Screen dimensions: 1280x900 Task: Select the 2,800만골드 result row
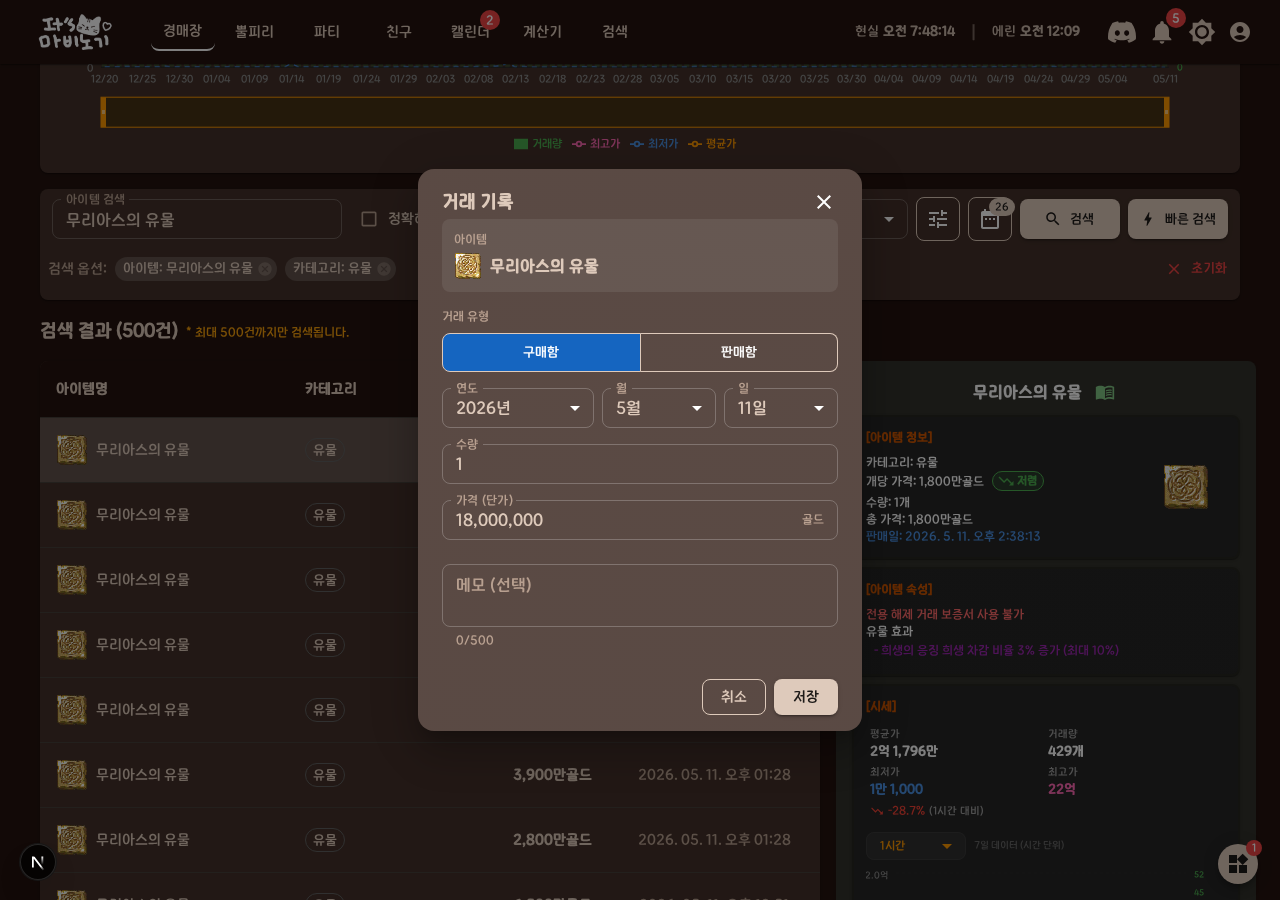(x=430, y=840)
